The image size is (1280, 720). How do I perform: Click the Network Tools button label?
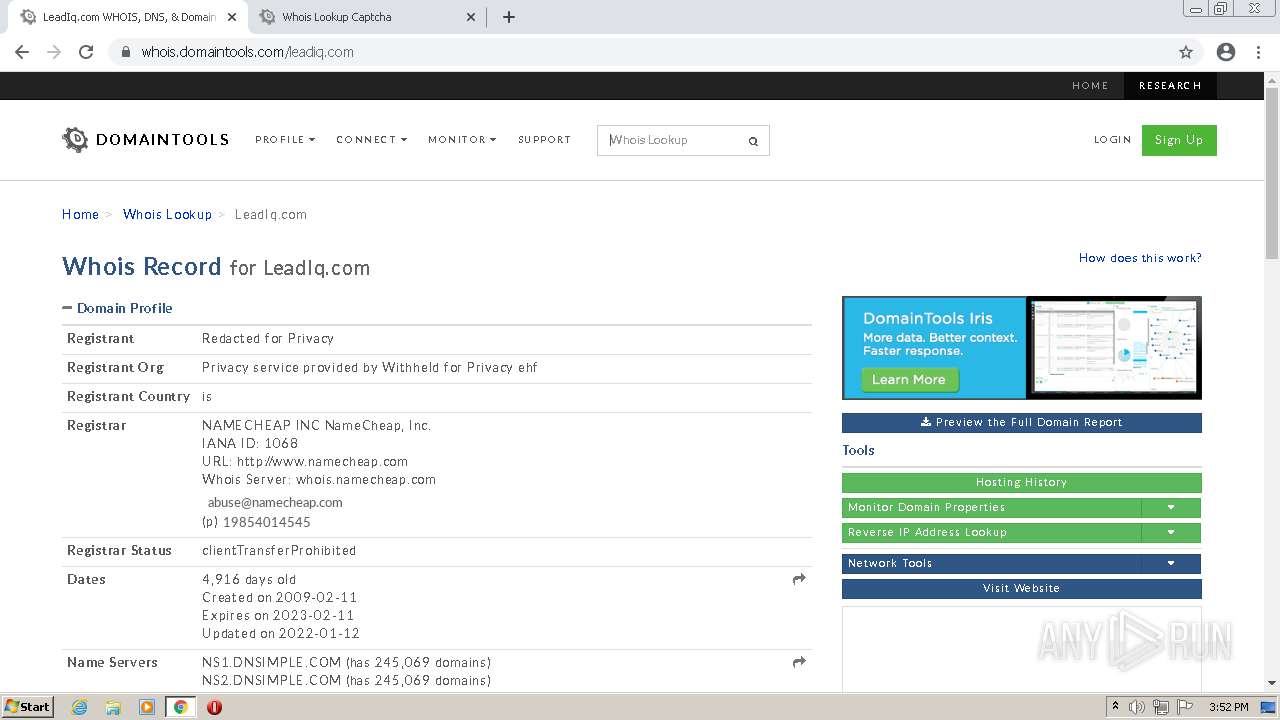tap(890, 563)
